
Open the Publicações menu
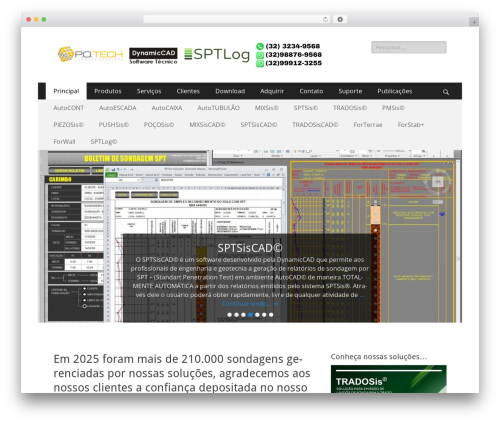coord(395,91)
